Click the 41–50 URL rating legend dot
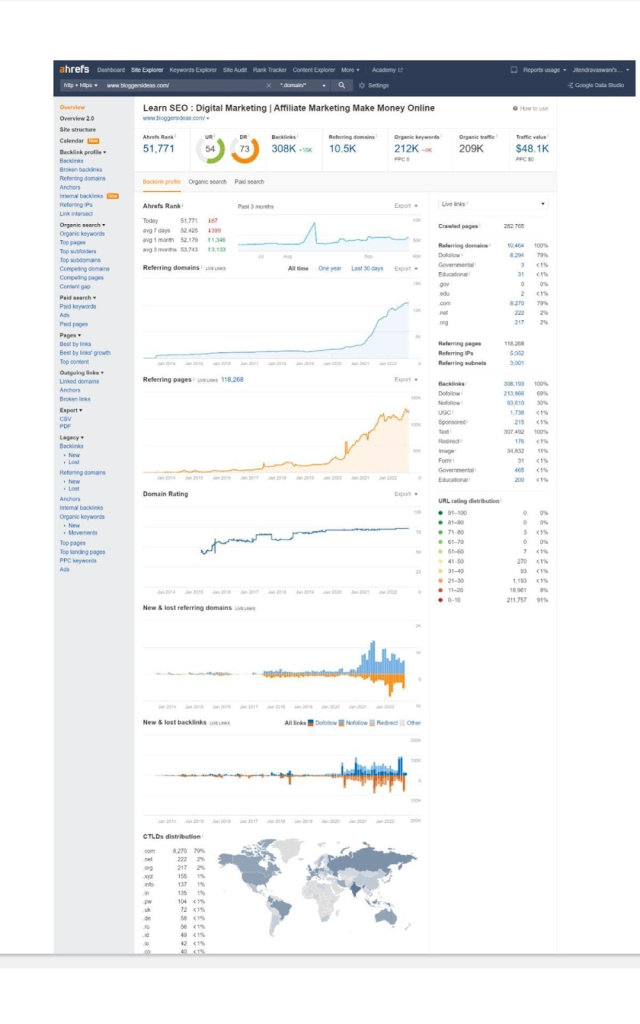 441,561
